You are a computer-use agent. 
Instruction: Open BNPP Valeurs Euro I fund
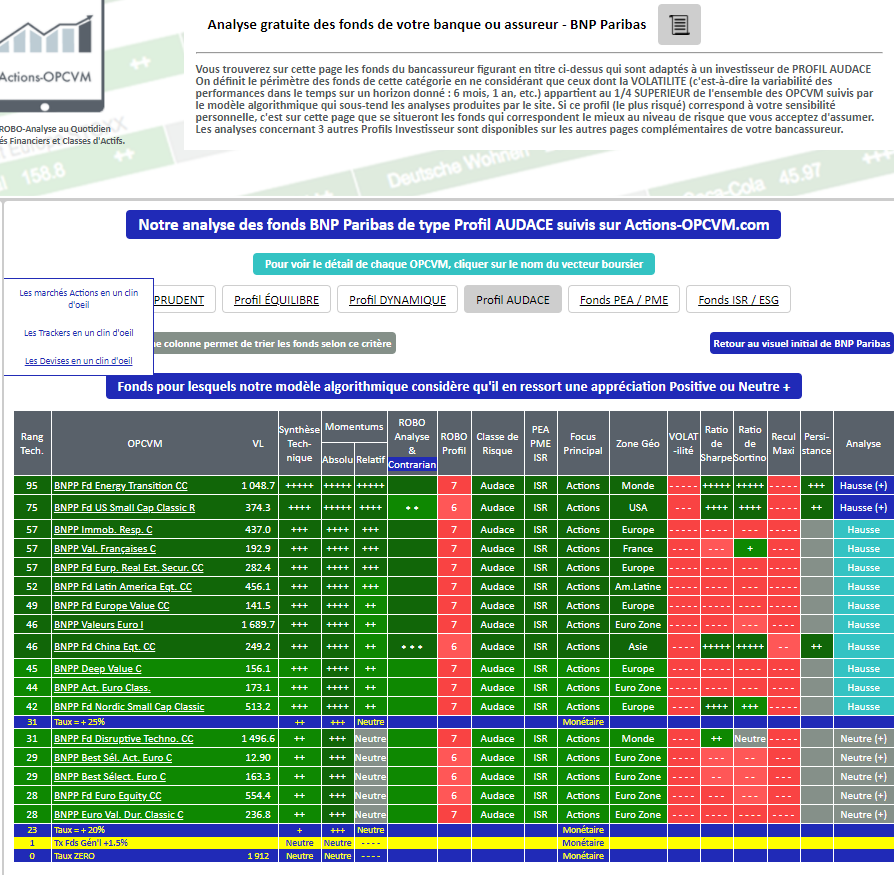pyautogui.click(x=99, y=625)
